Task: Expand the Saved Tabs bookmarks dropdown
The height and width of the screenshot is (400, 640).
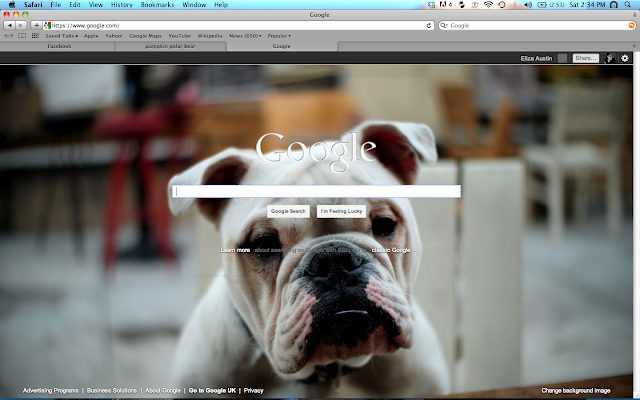Action: tap(62, 36)
